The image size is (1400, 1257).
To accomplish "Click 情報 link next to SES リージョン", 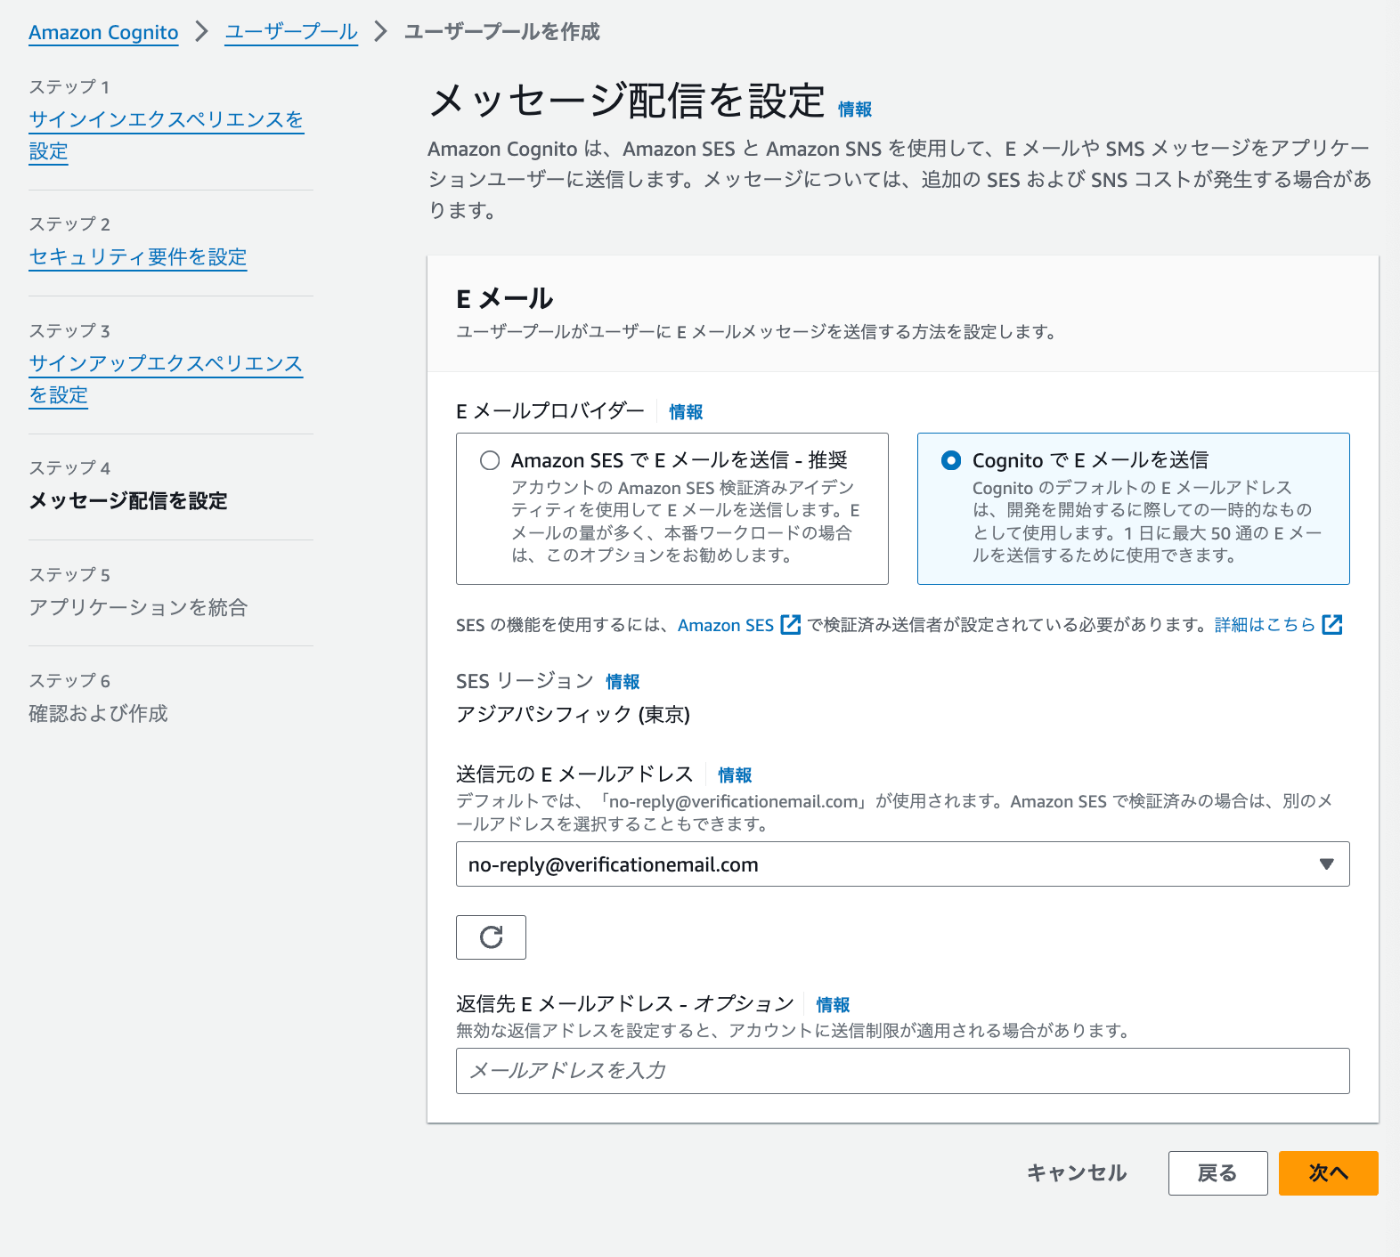I will tap(623, 682).
